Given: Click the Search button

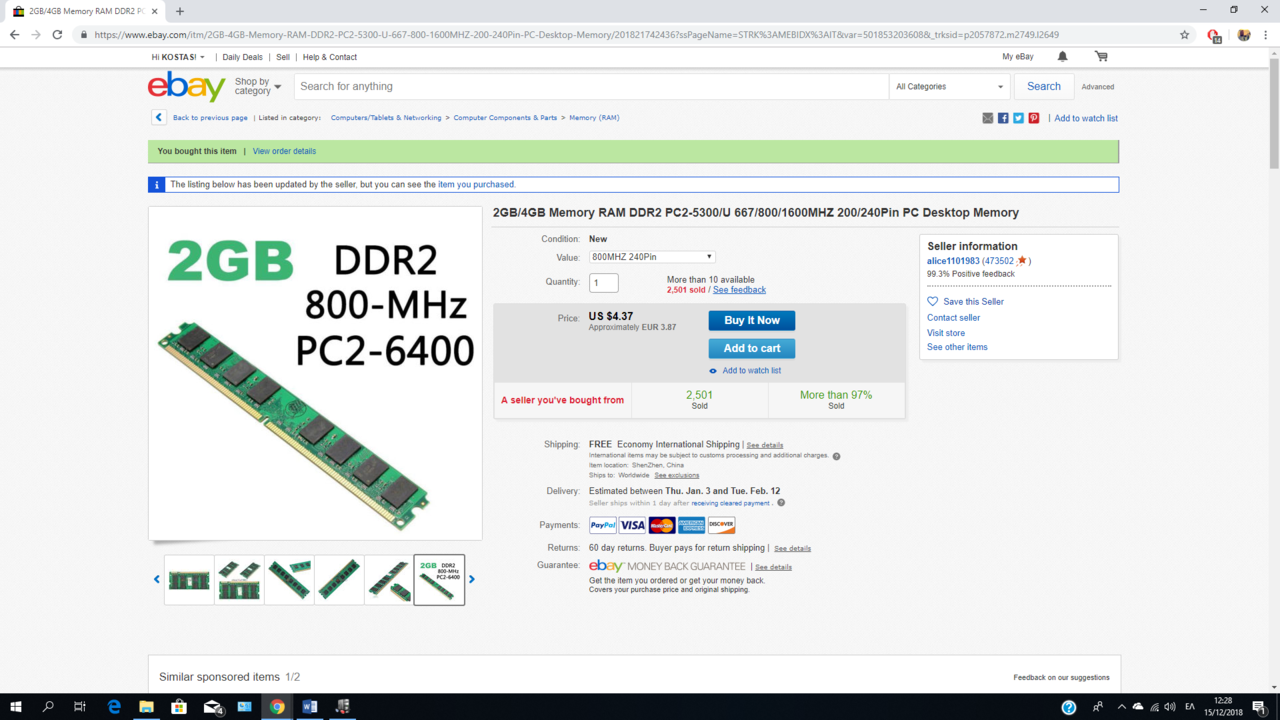Looking at the screenshot, I should point(1044,86).
